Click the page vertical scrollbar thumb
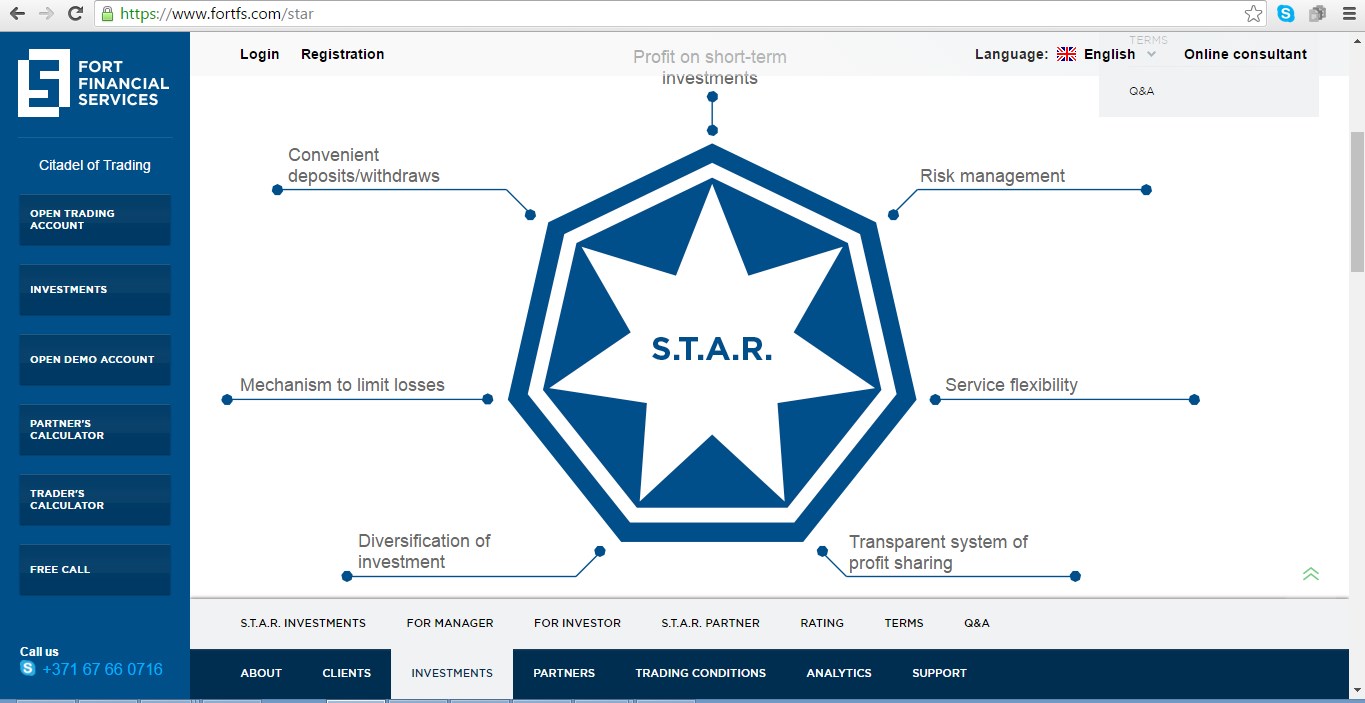 [x=1357, y=200]
